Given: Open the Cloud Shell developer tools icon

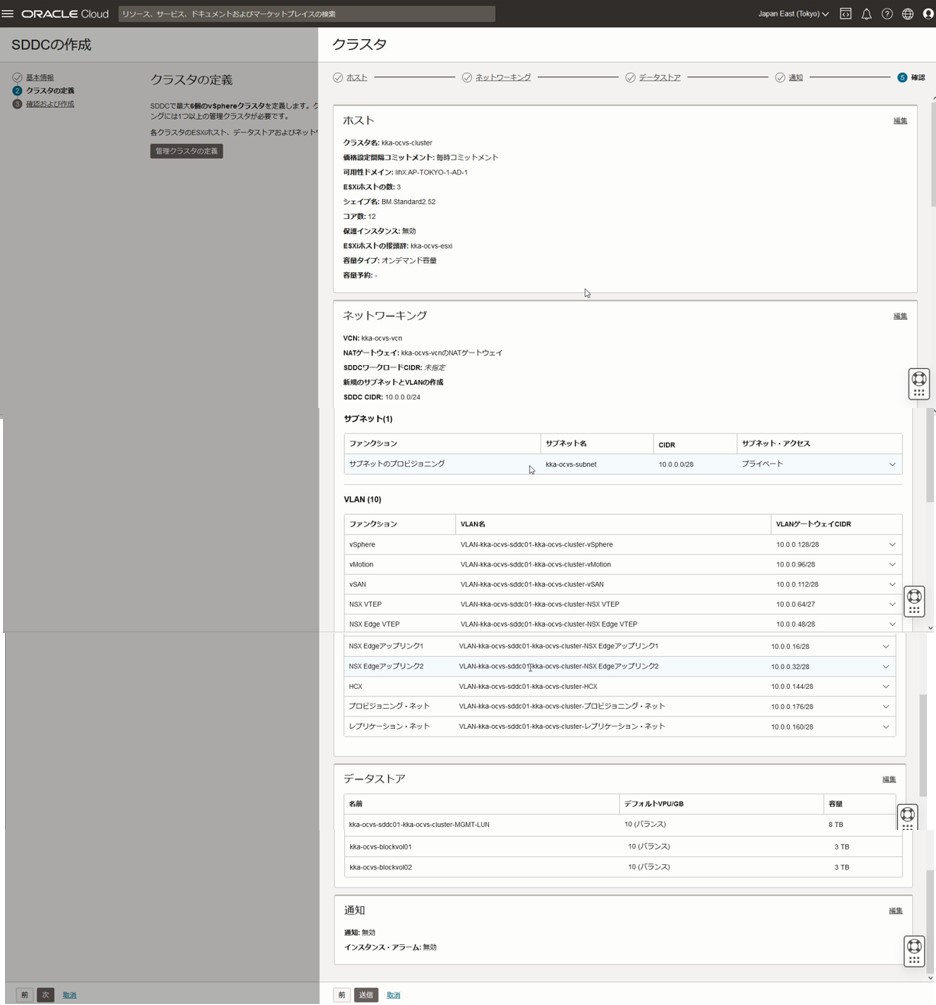Looking at the screenshot, I should (845, 14).
